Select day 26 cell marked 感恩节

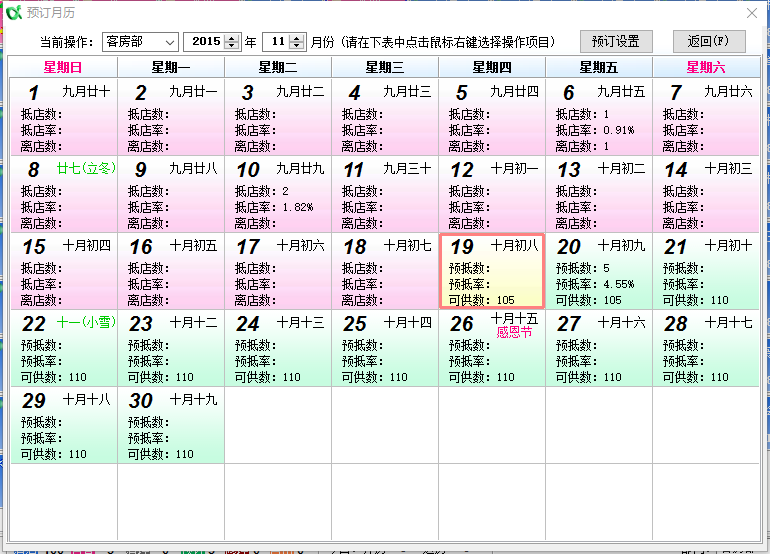coord(492,348)
